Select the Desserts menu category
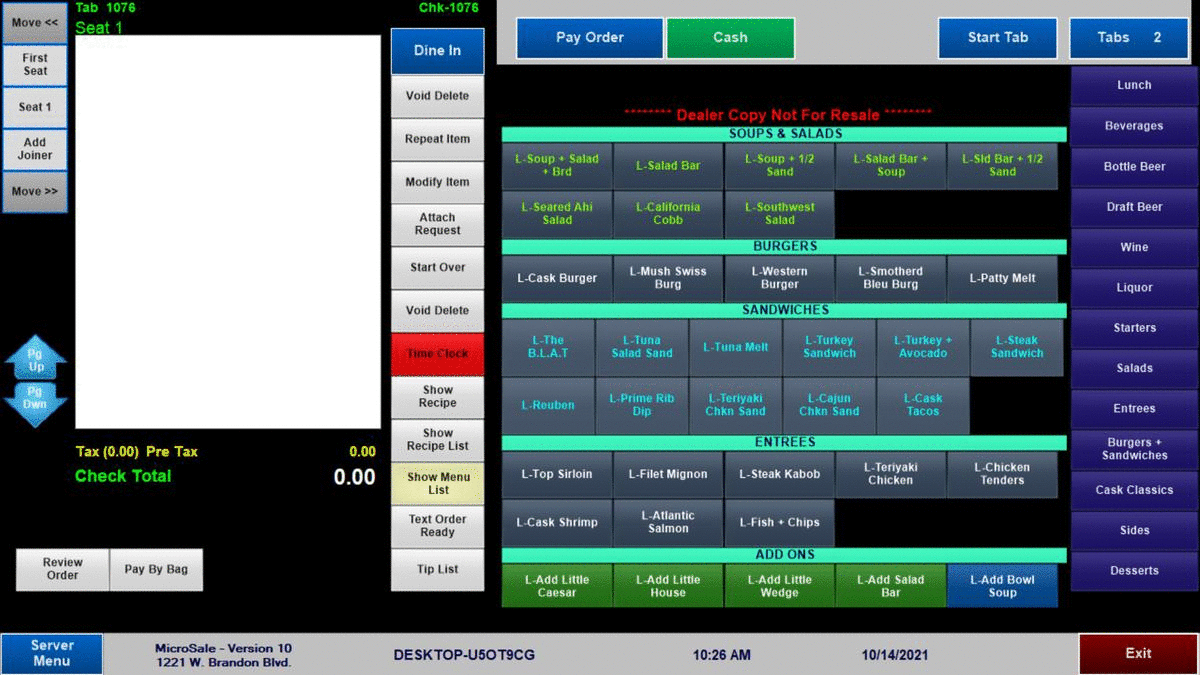The width and height of the screenshot is (1200, 675). click(x=1133, y=571)
